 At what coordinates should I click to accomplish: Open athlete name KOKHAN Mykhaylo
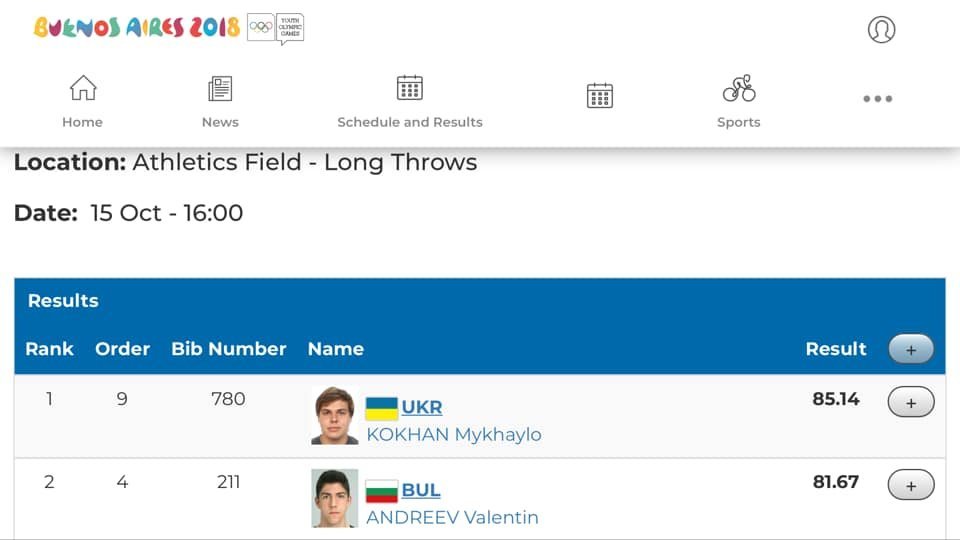point(454,435)
